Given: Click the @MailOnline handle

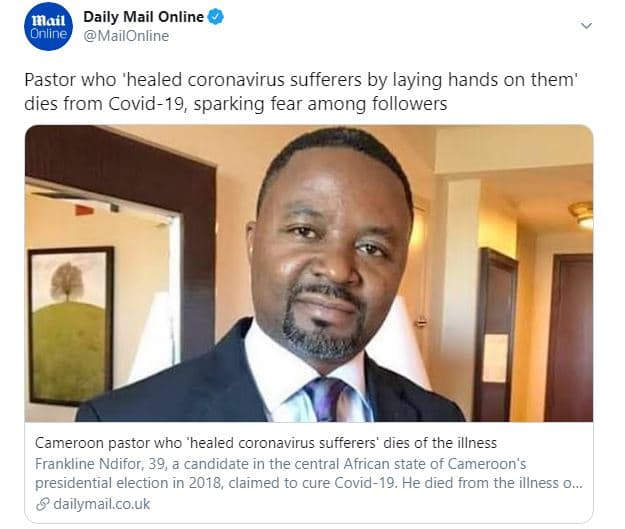Looking at the screenshot, I should 126,36.
